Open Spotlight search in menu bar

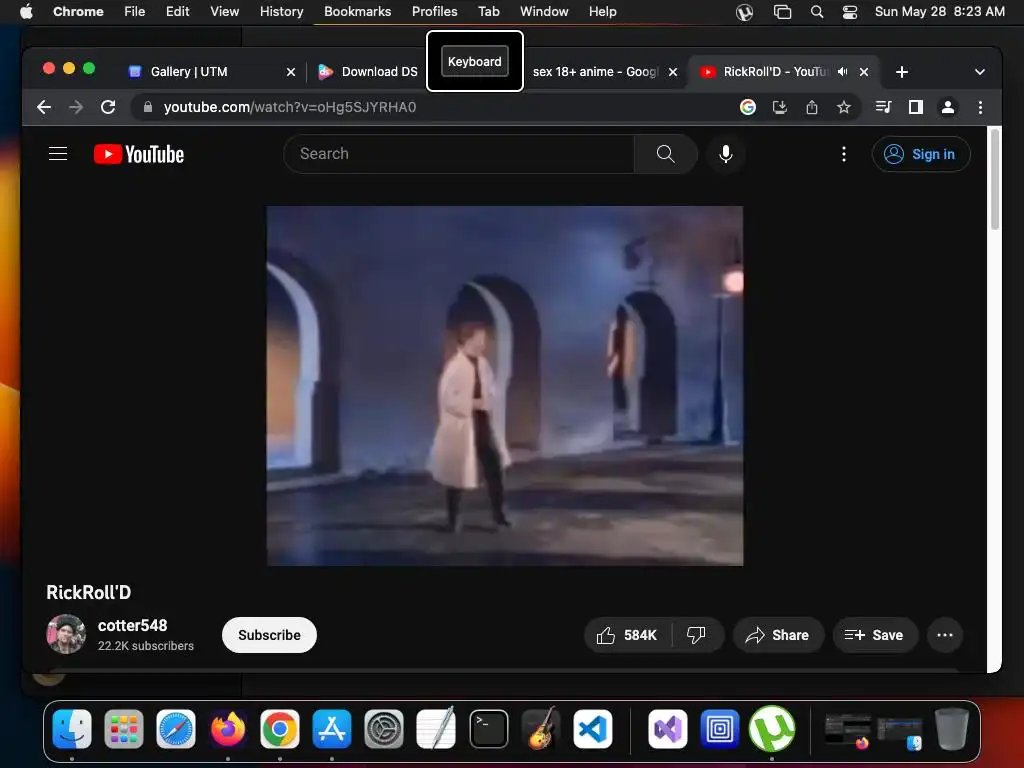816,12
